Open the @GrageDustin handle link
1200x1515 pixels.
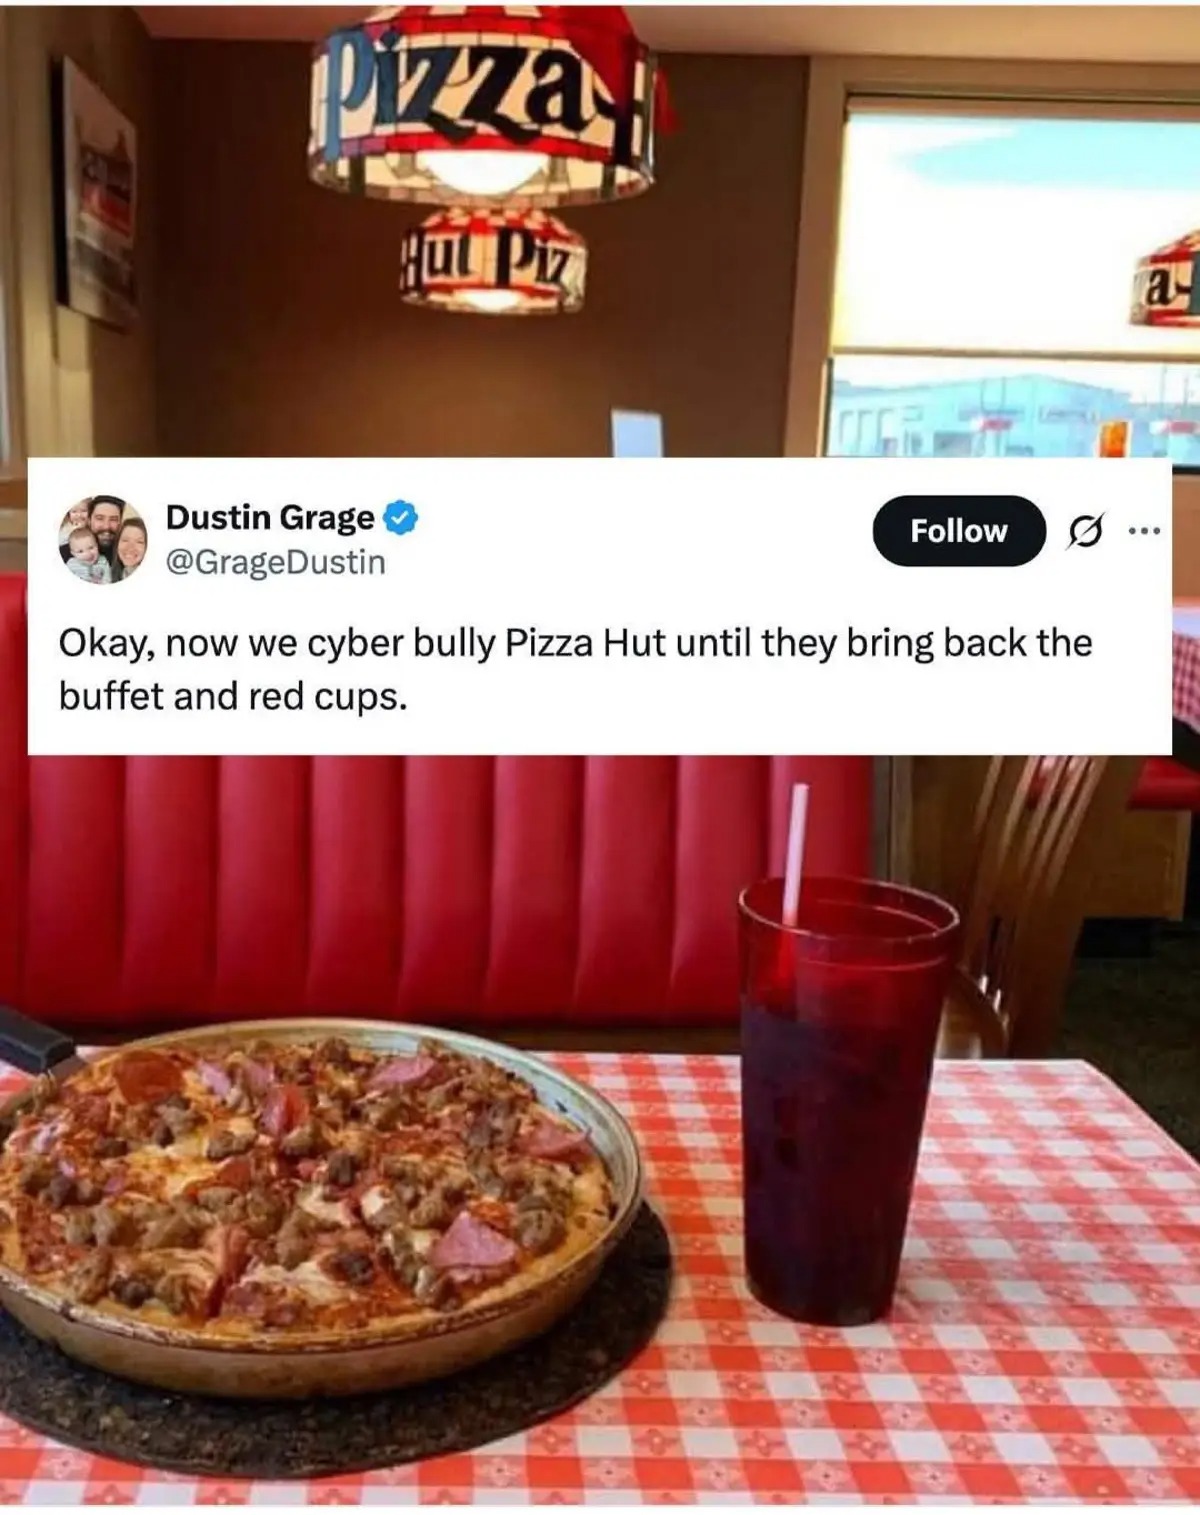pos(275,562)
